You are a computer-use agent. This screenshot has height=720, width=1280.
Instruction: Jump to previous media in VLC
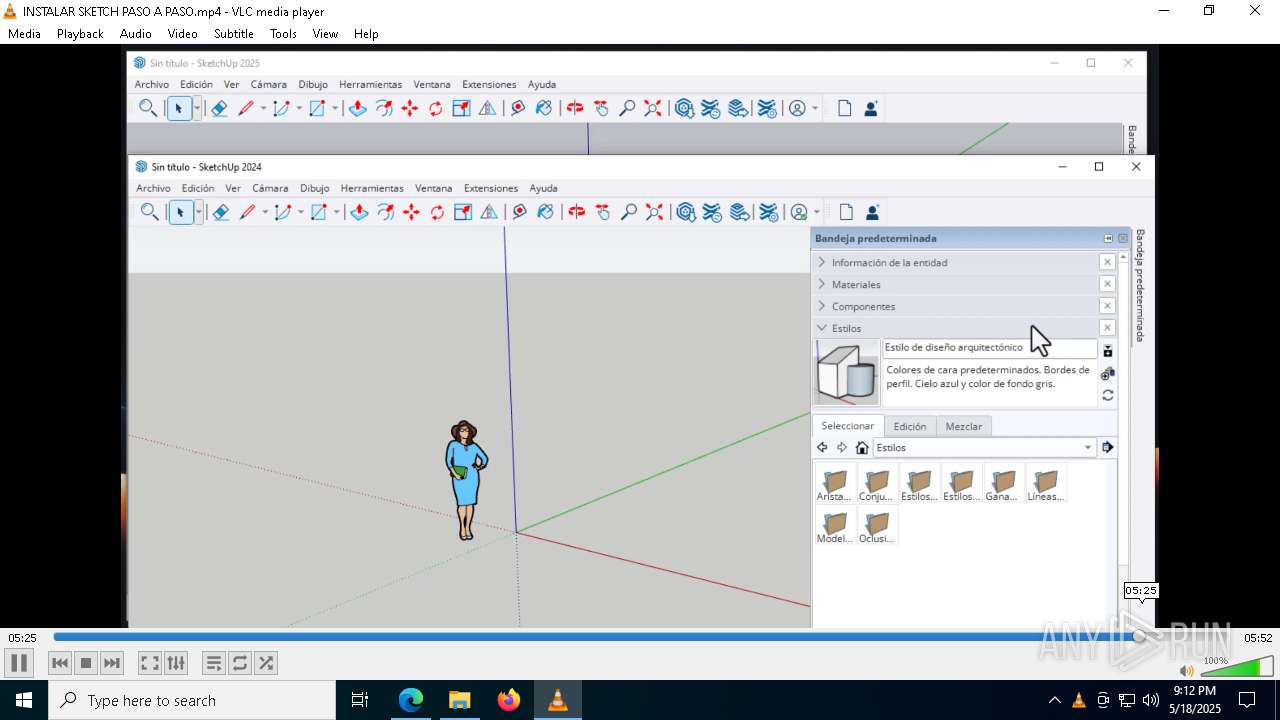[60, 663]
